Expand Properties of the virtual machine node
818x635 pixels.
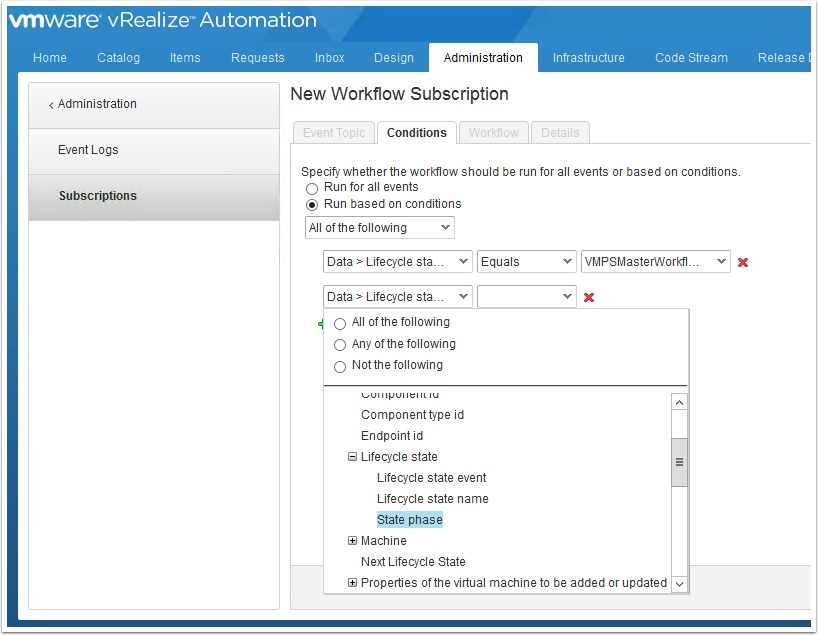pyautogui.click(x=353, y=582)
